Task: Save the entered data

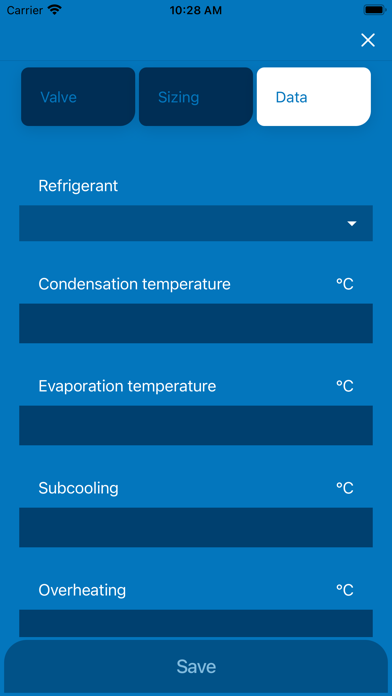Action: 196,666
